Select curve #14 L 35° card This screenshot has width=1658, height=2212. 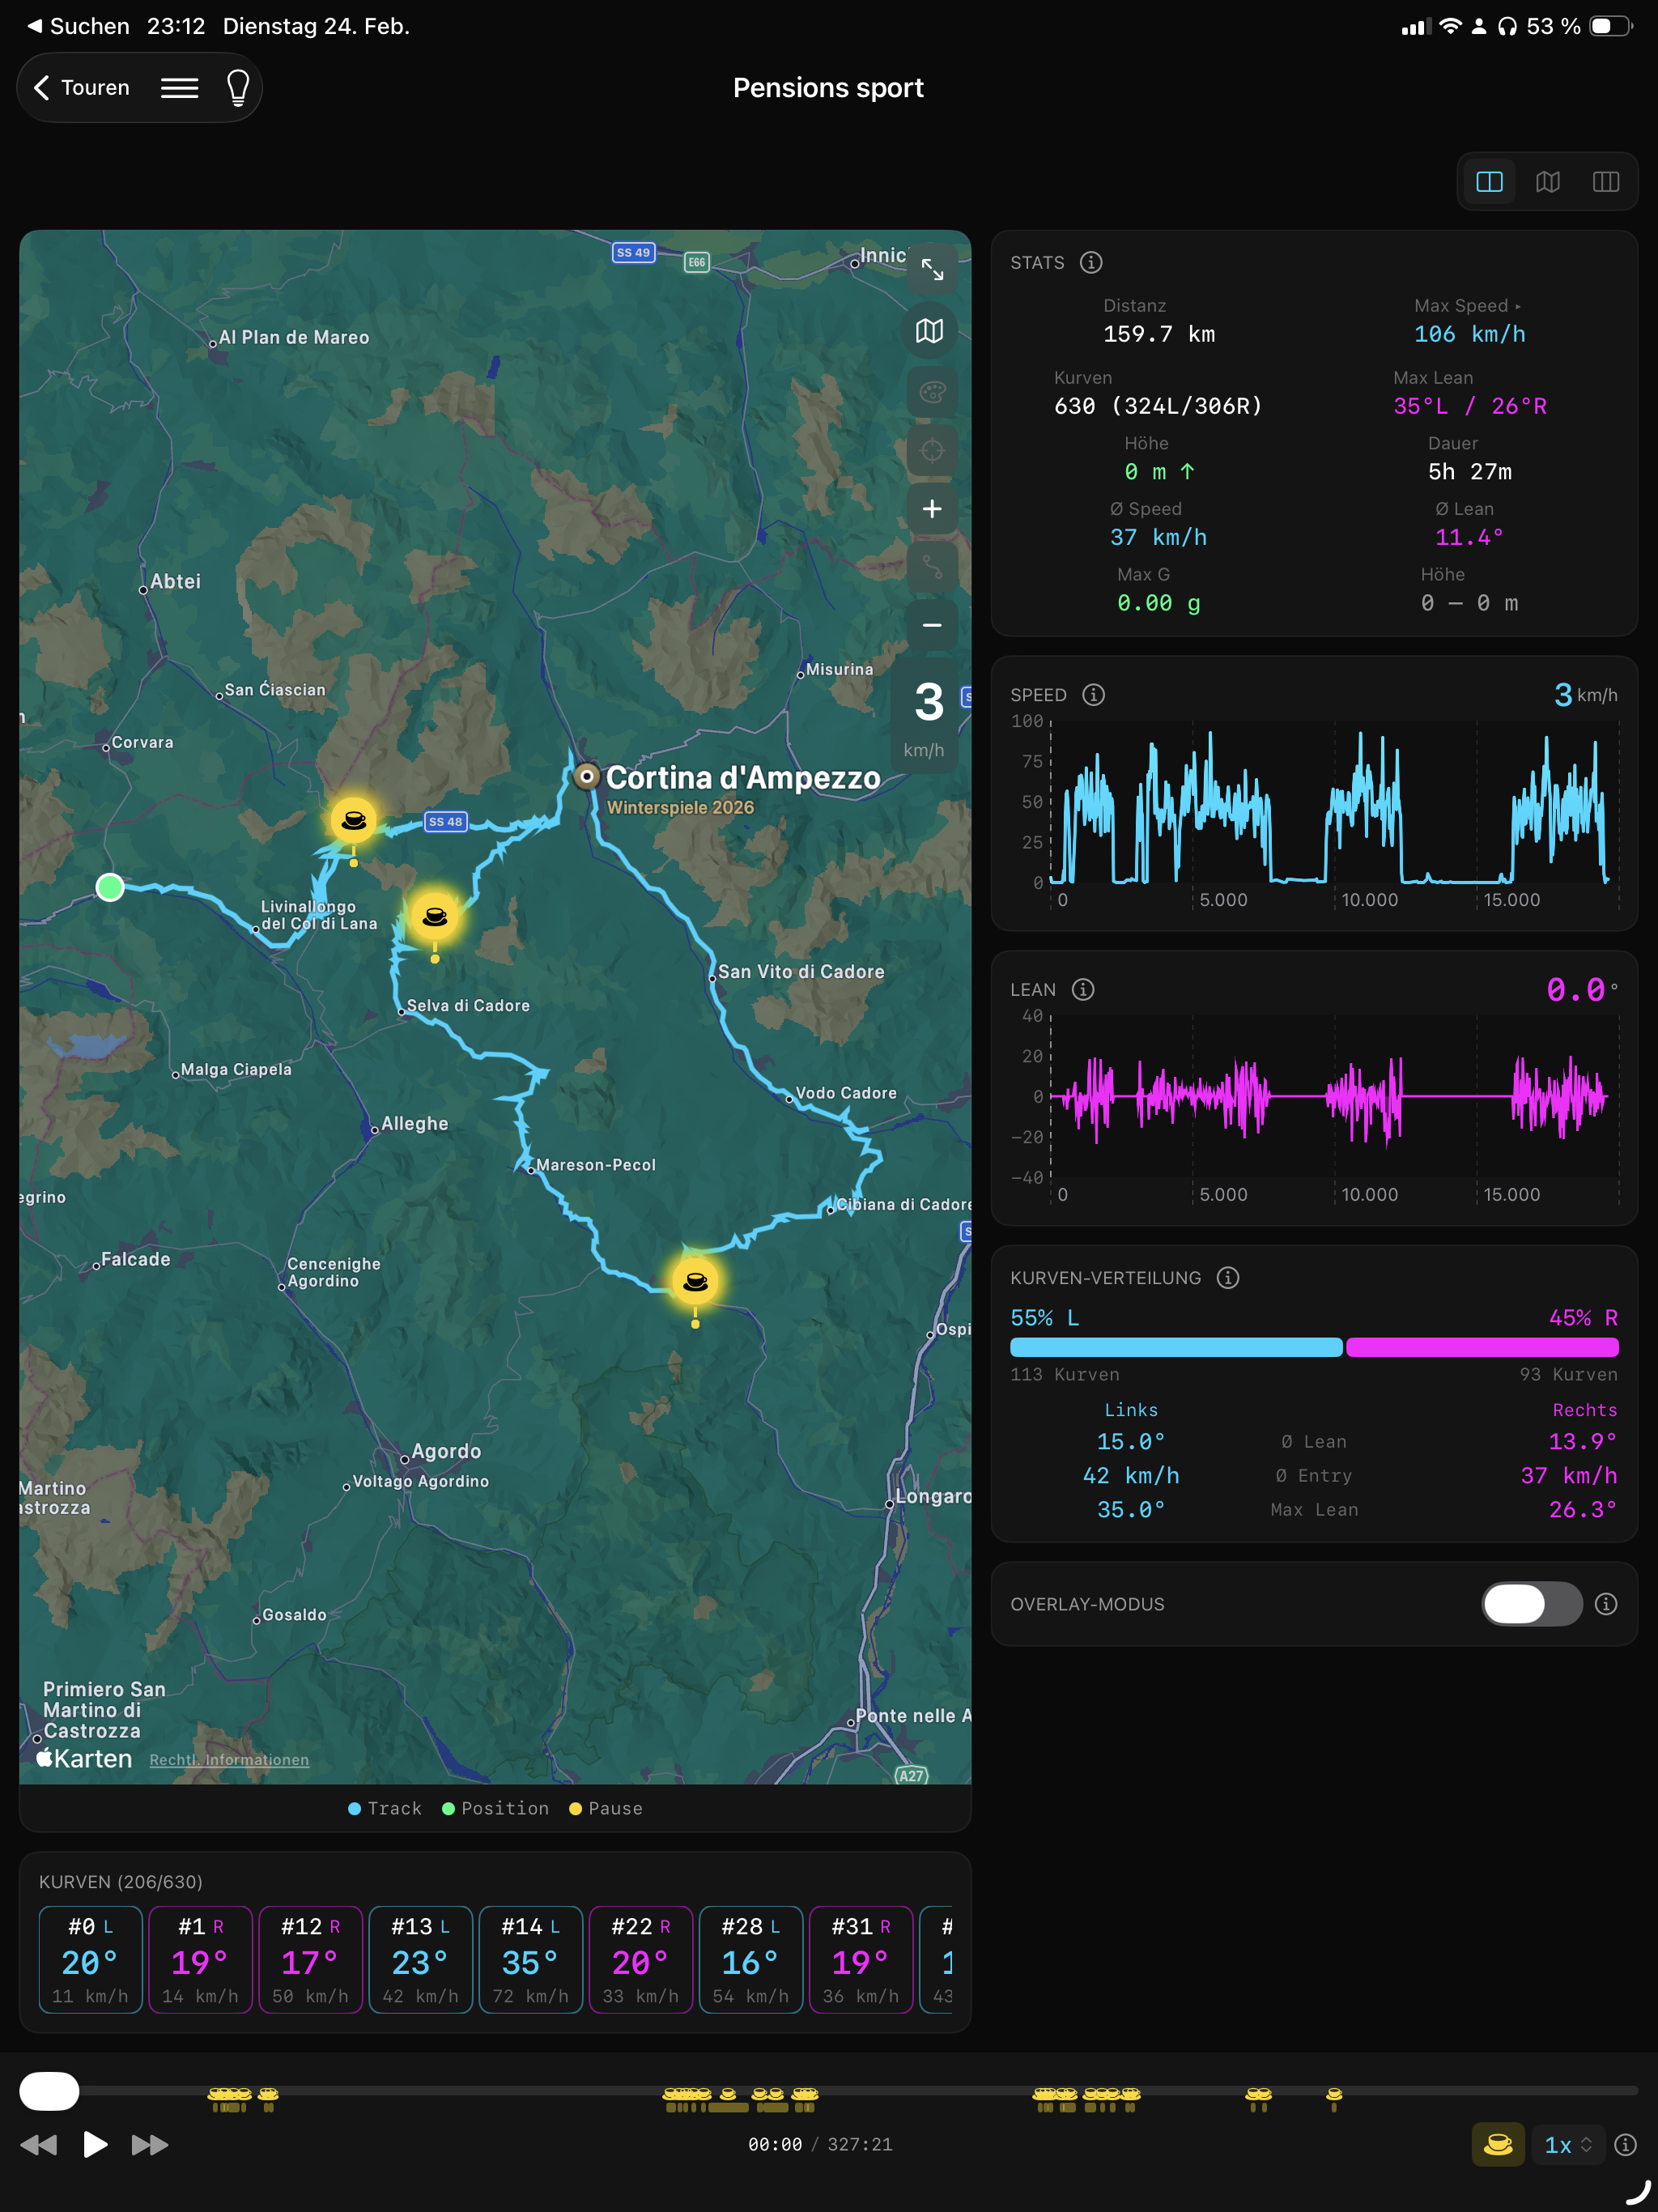point(530,1959)
